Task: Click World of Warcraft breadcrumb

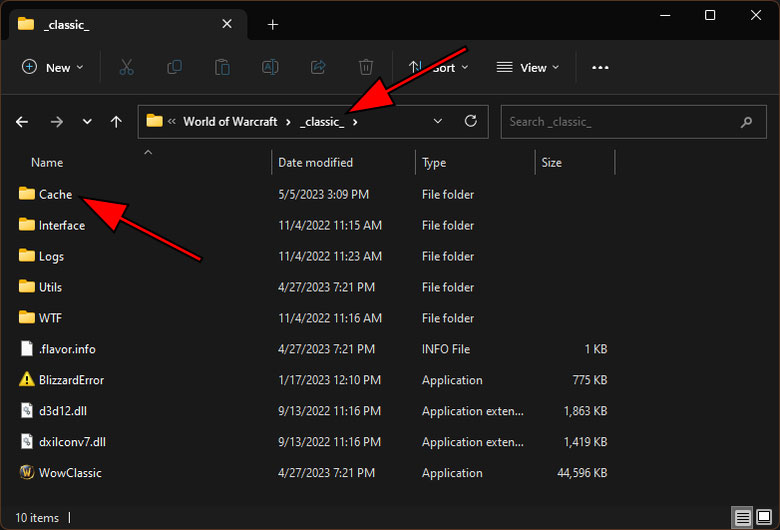Action: (230, 121)
